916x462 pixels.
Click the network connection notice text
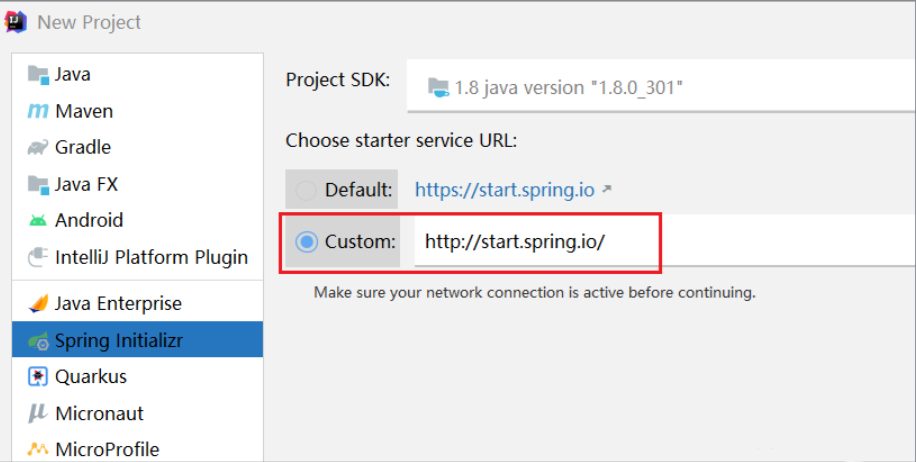coord(535,292)
